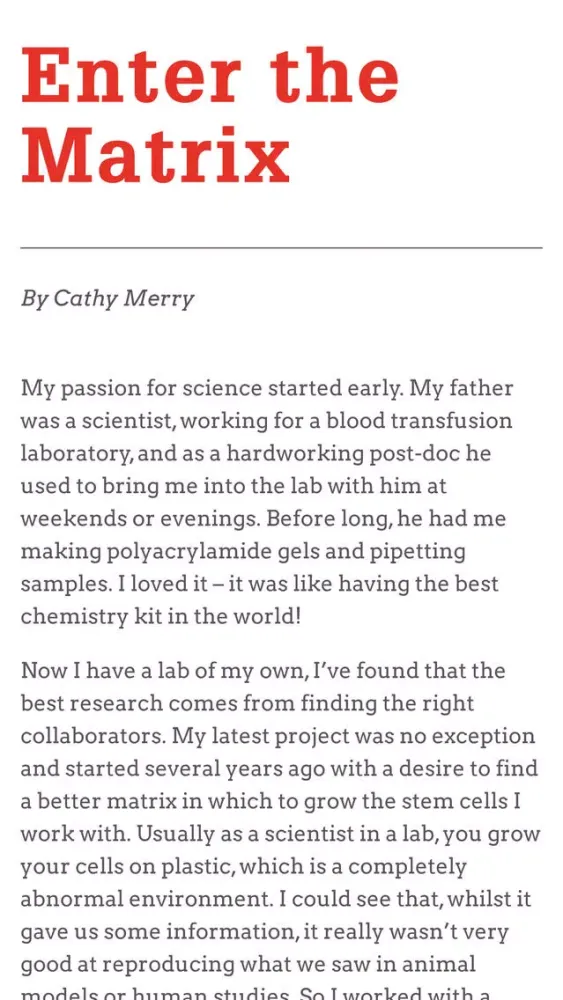This screenshot has height=1000, width=563.
Task: Click the words "abnormal environment" in the text
Action: coord(142,899)
